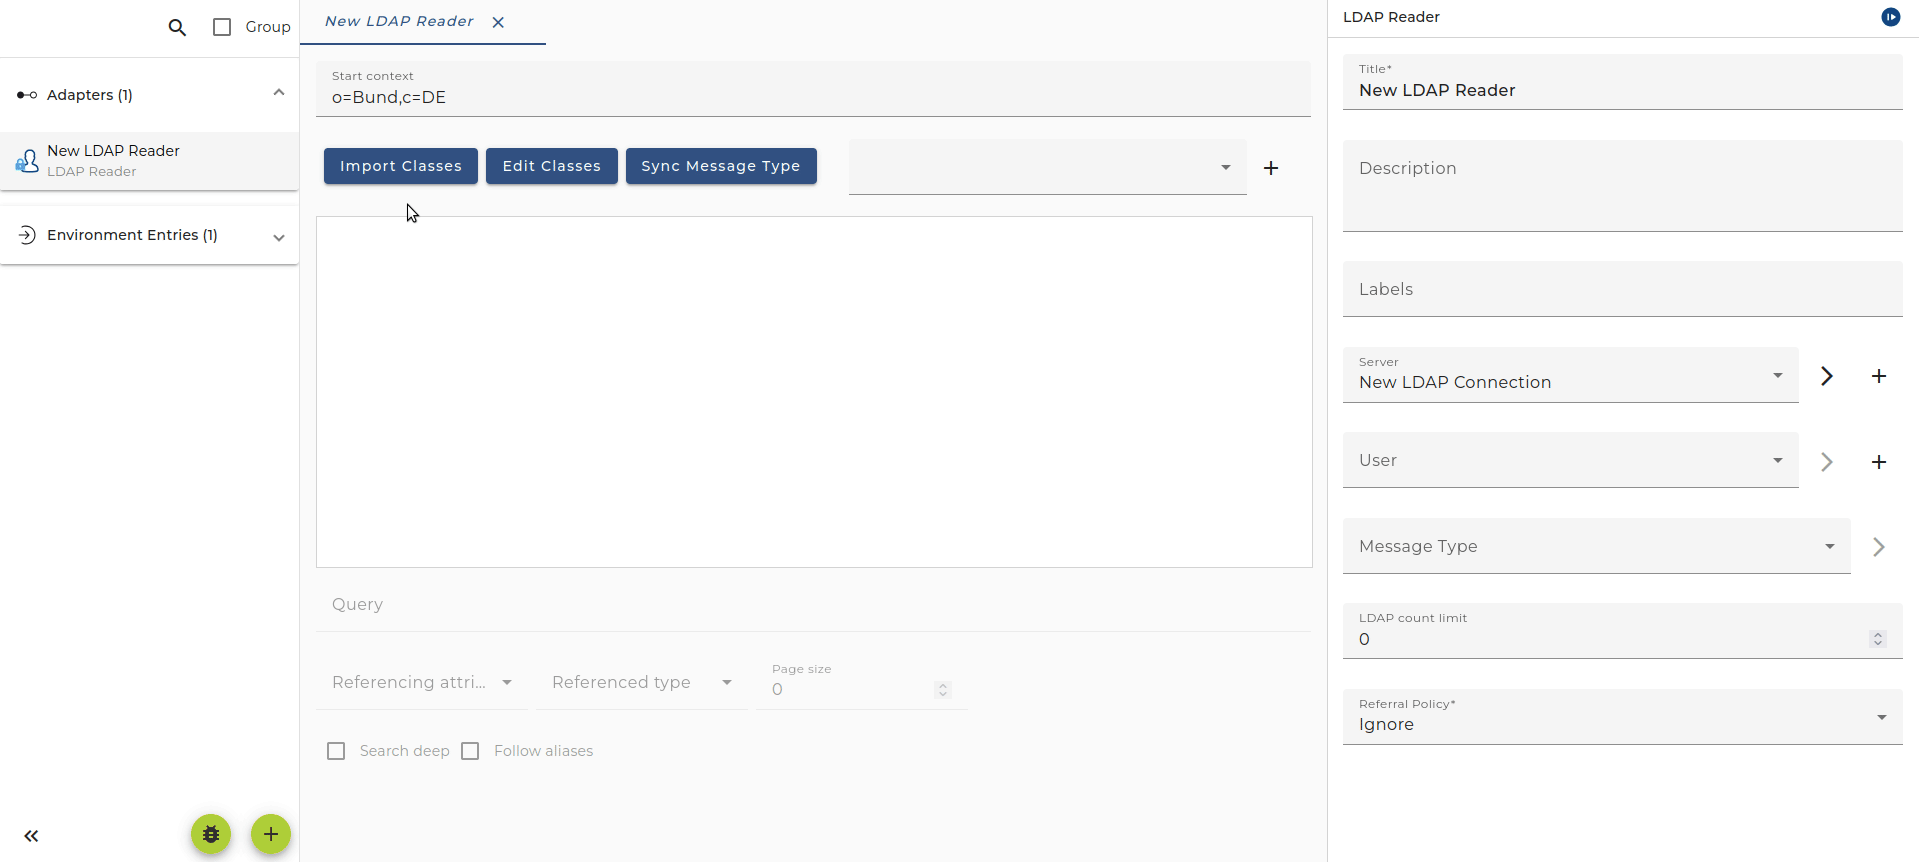
Task: Adjust the LDAP count limit stepper
Action: (1878, 639)
